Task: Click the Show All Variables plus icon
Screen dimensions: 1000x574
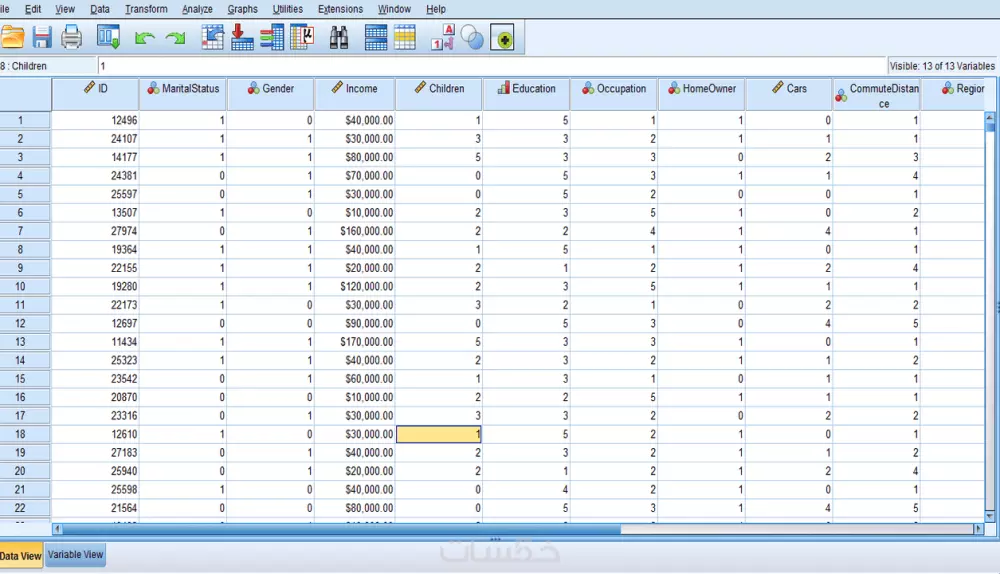Action: (x=503, y=38)
